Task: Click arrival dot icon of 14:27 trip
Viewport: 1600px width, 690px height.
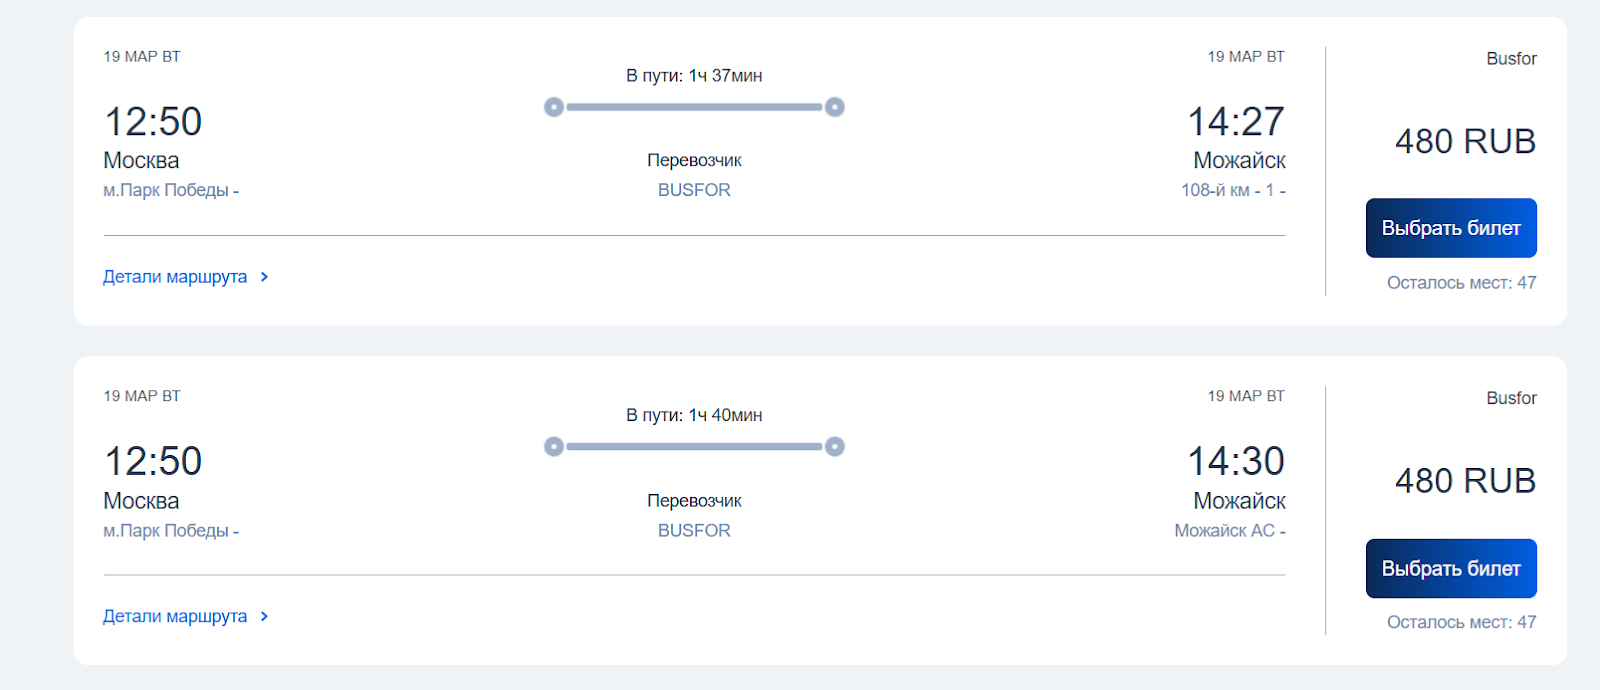Action: click(x=835, y=107)
